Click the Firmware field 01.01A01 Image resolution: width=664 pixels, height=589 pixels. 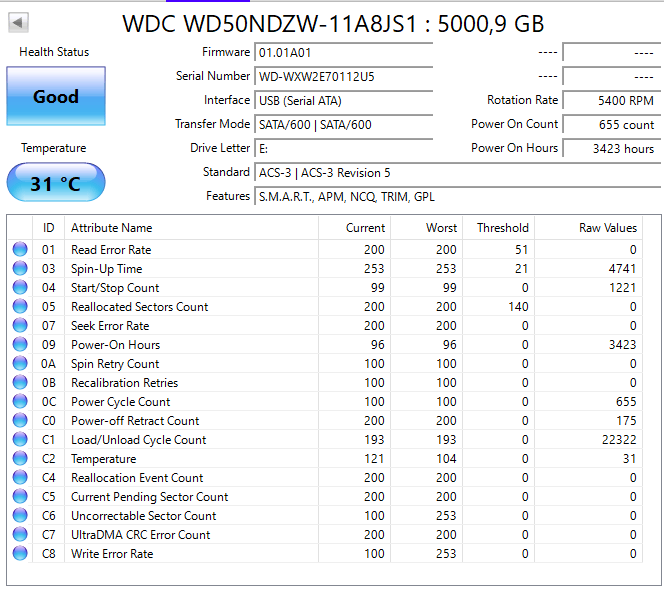coord(343,53)
